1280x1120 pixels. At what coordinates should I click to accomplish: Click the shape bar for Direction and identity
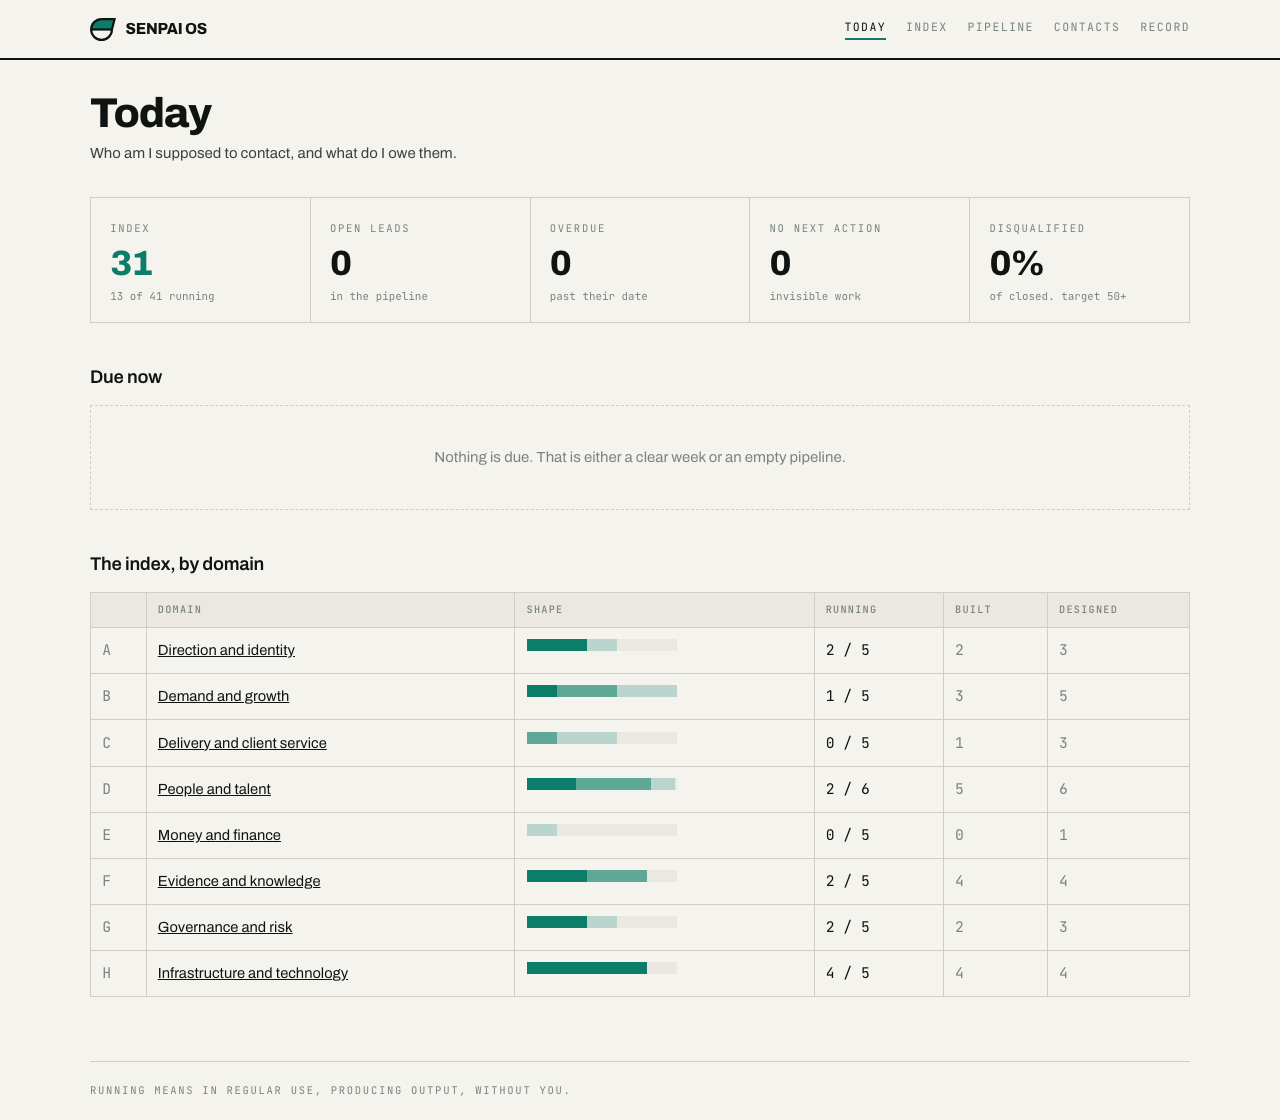coord(602,645)
